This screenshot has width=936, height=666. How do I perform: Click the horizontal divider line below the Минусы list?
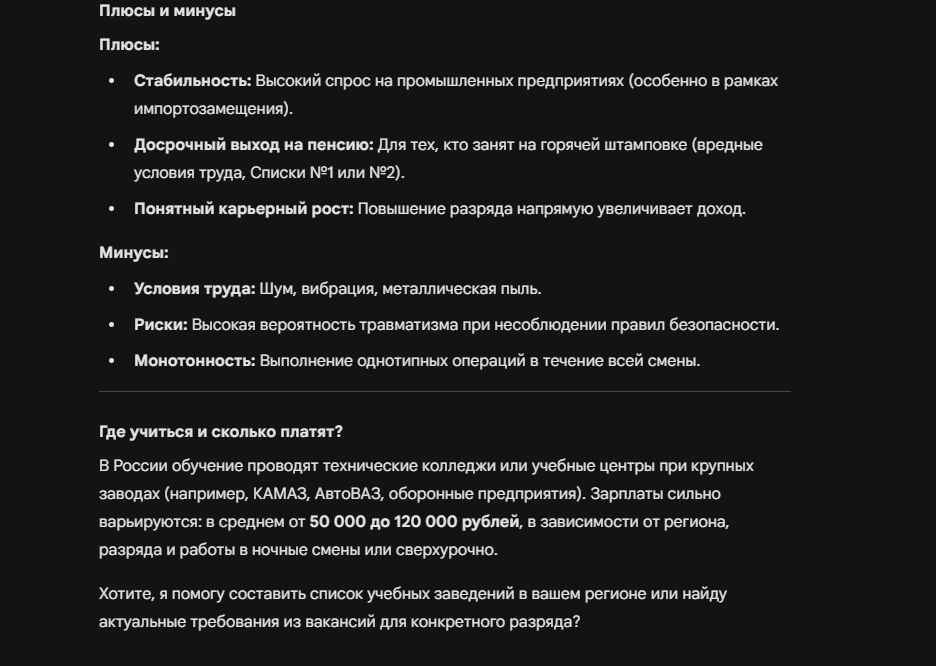point(445,392)
